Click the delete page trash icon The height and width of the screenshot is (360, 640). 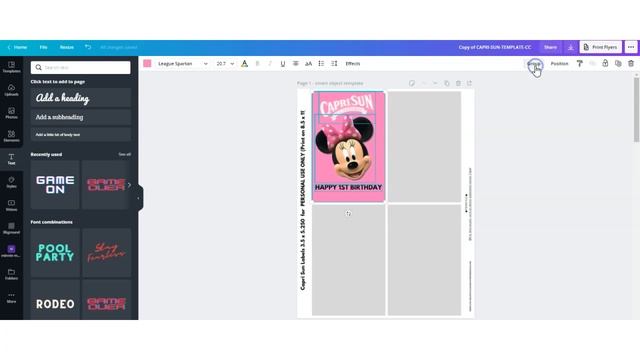(458, 83)
